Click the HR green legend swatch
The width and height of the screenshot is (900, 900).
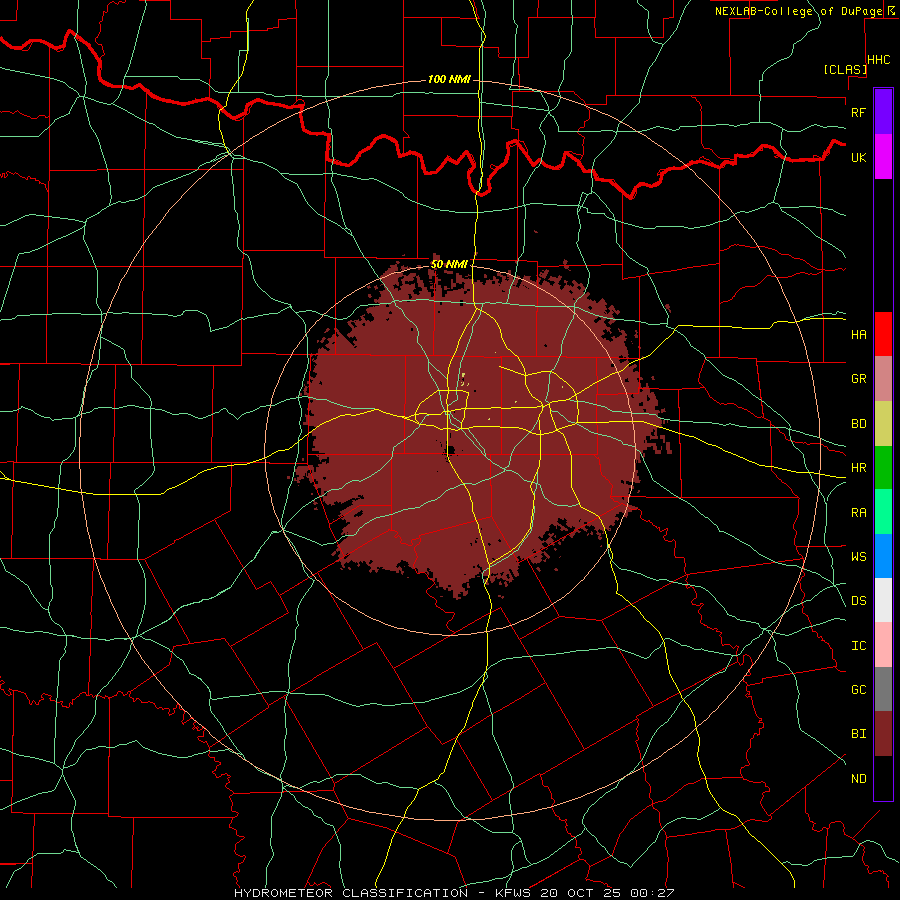[x=883, y=467]
